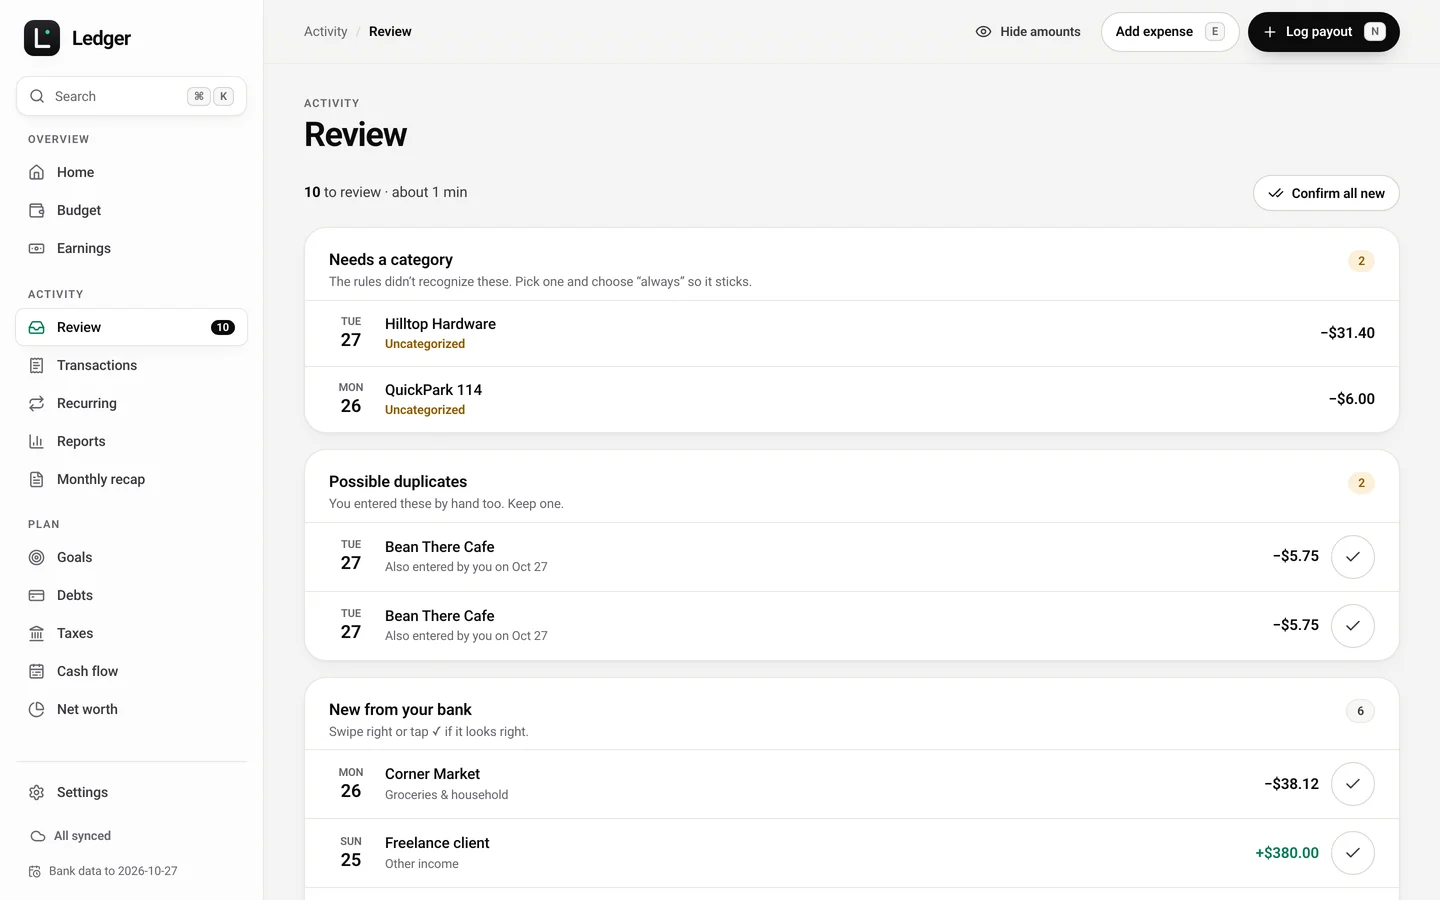This screenshot has width=1440, height=900.
Task: Toggle Hide amounts
Action: tap(1028, 32)
